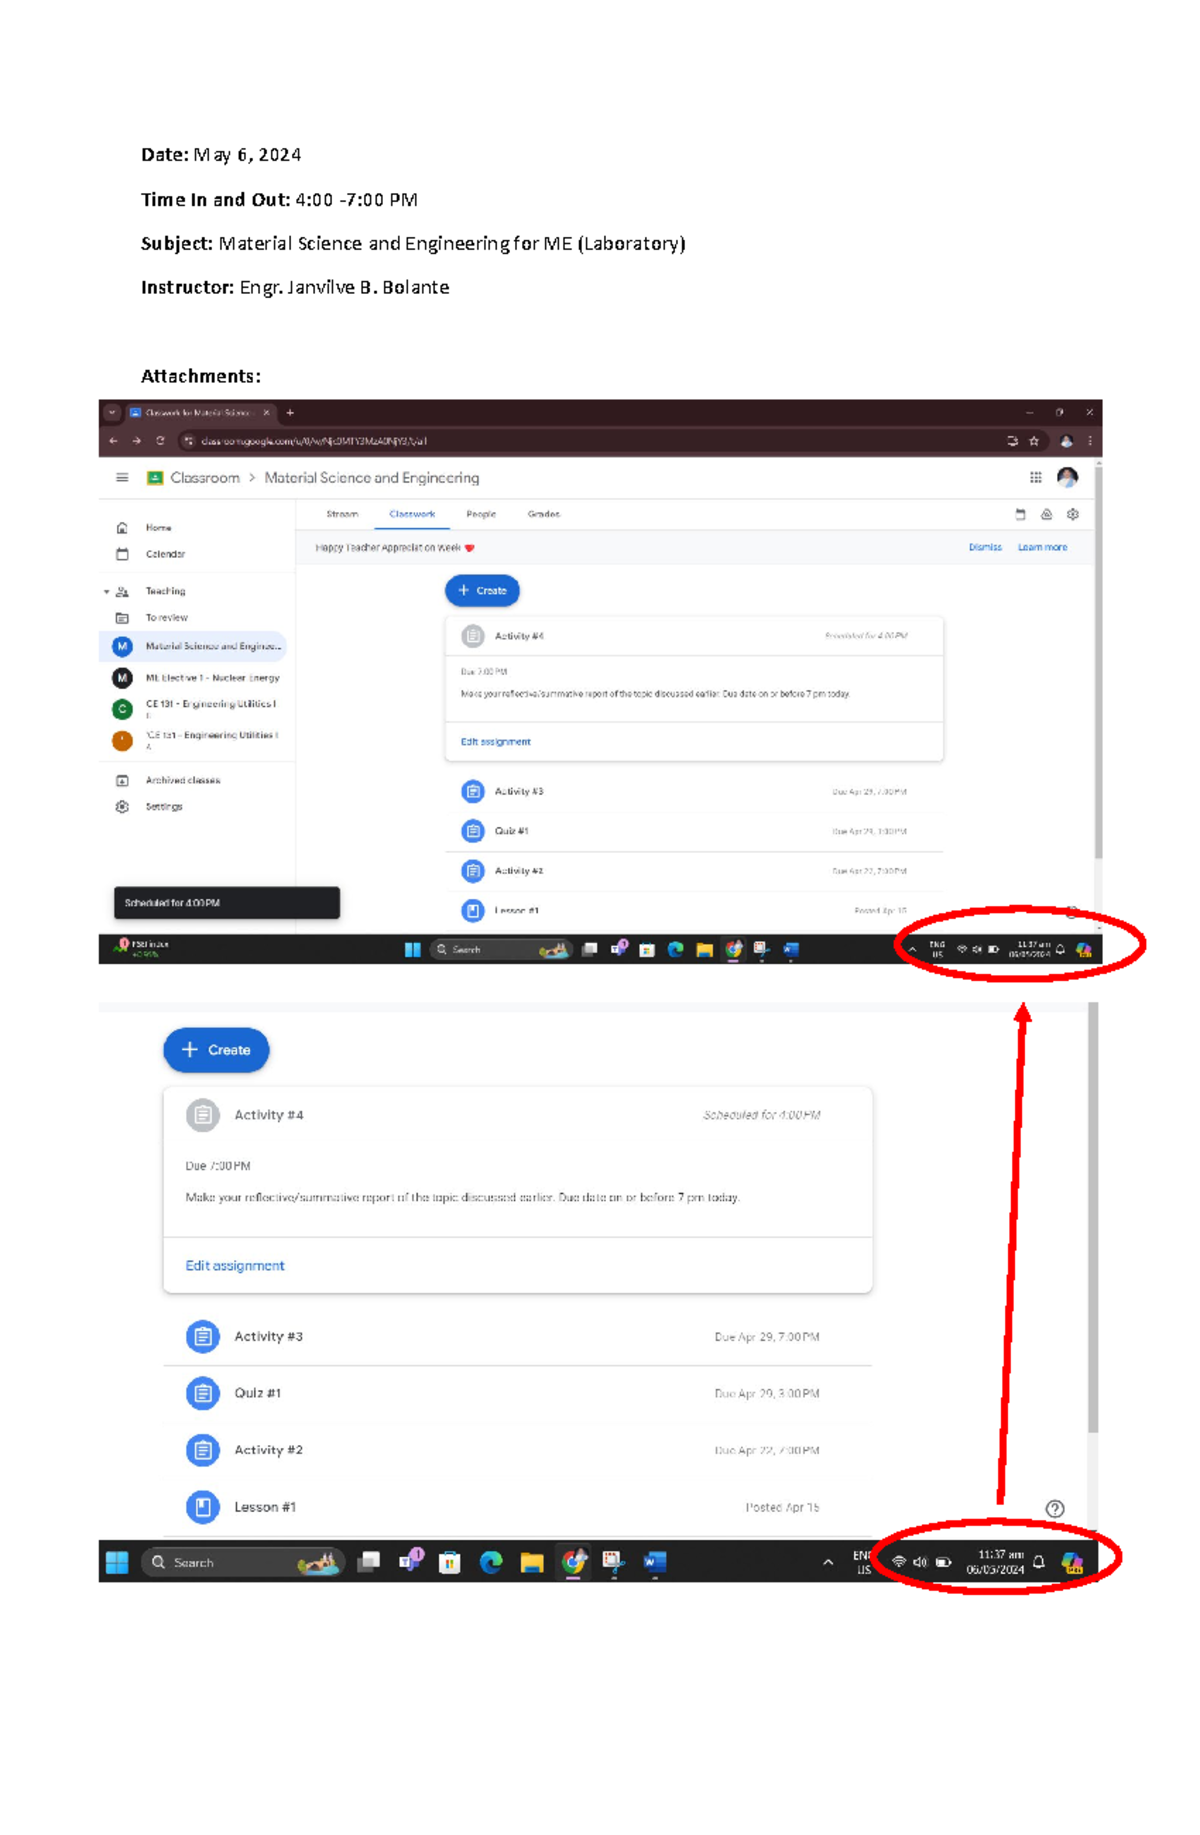Bookmark the page with the star icon
Viewport: 1200px width, 1835px height.
(x=1034, y=441)
